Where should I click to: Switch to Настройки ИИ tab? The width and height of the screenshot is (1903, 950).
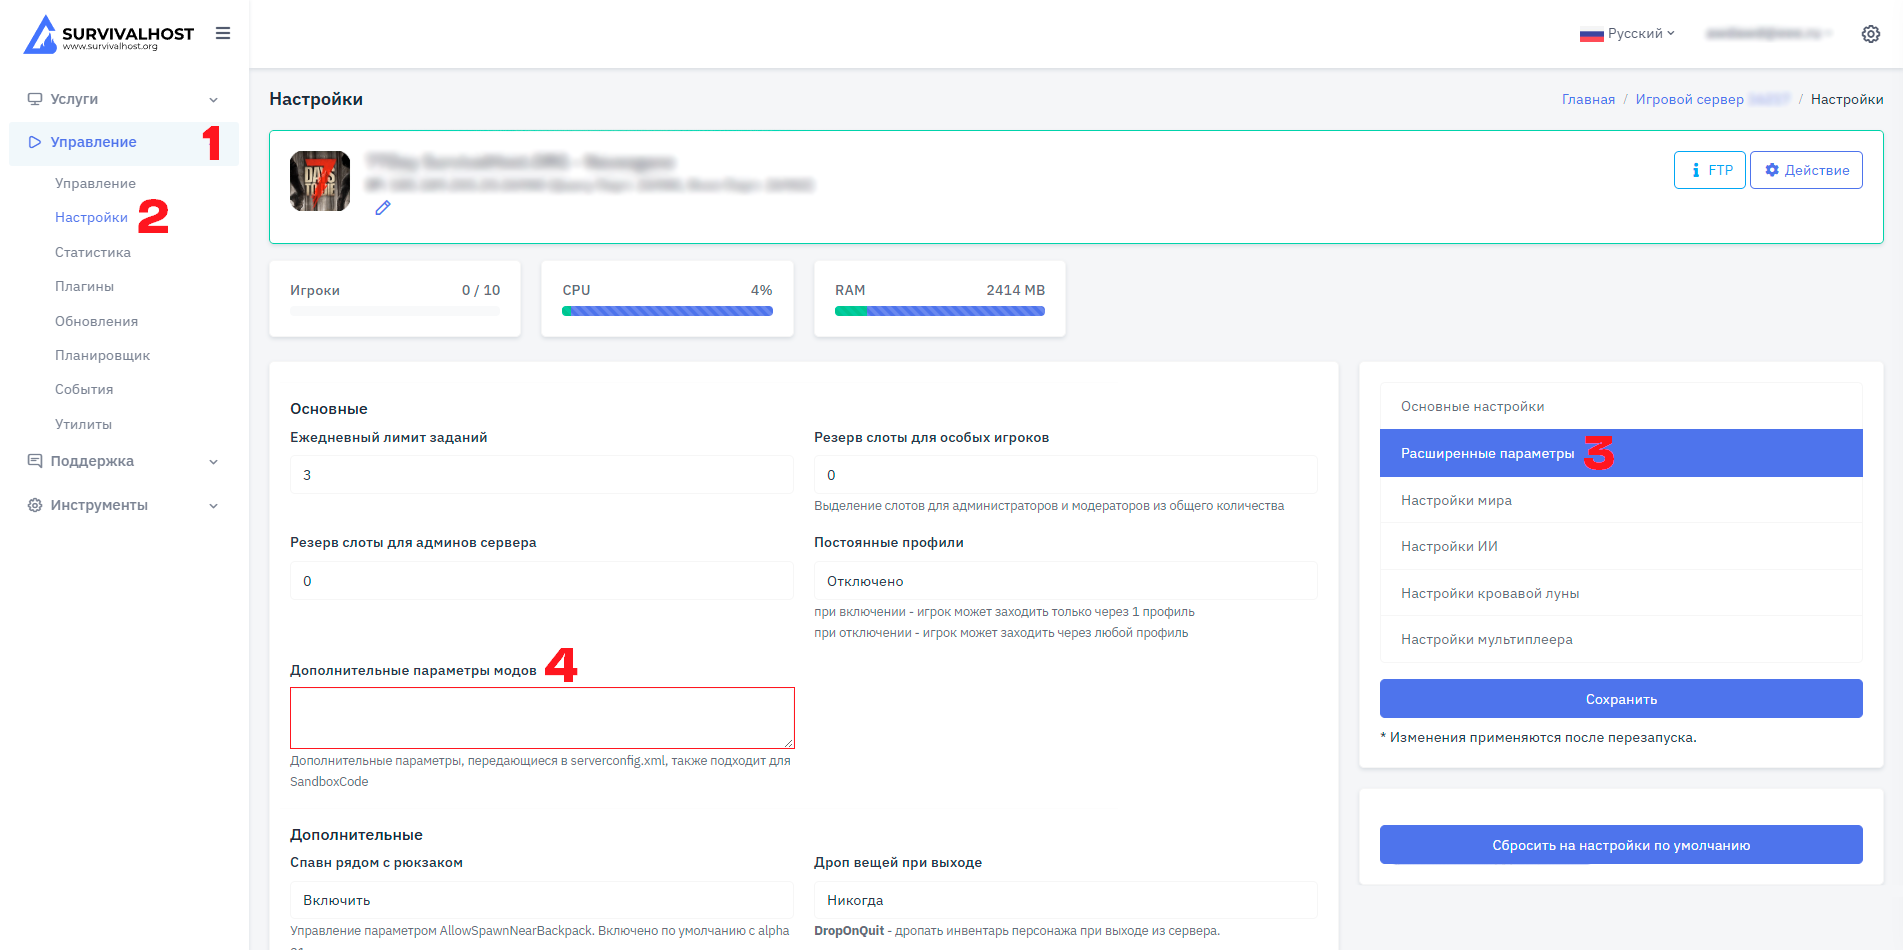coord(1621,546)
